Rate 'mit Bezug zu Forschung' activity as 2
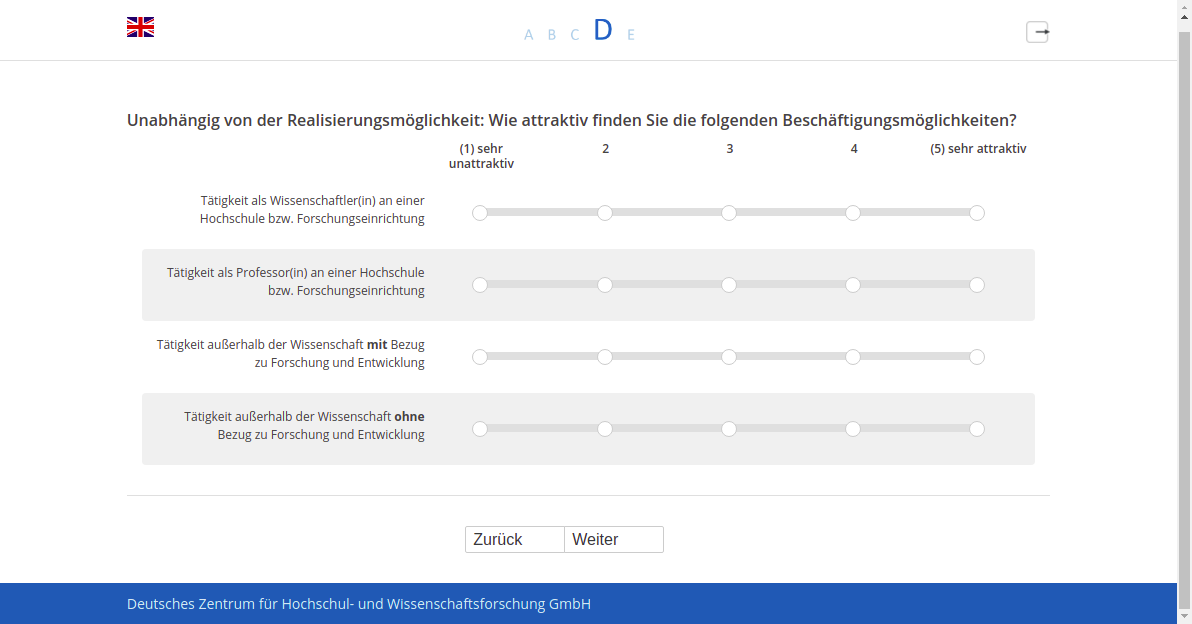The width and height of the screenshot is (1192, 624). click(x=604, y=357)
